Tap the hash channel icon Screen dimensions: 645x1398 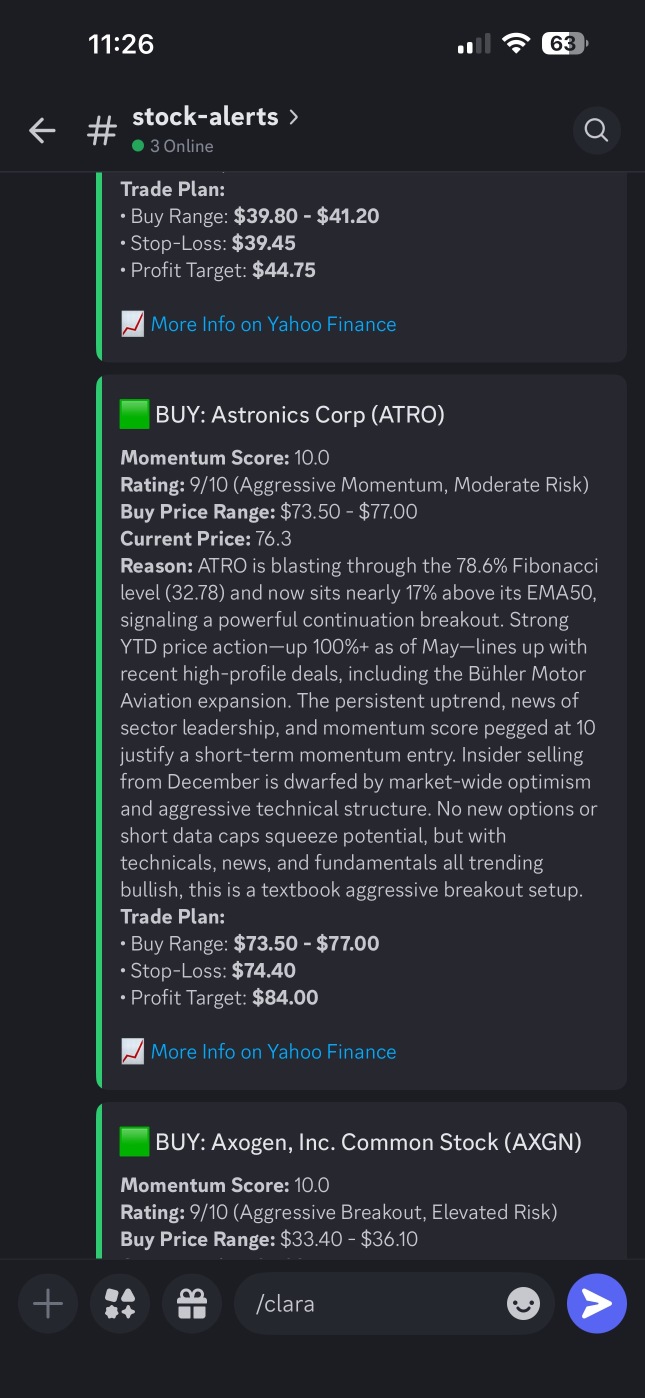[101, 130]
